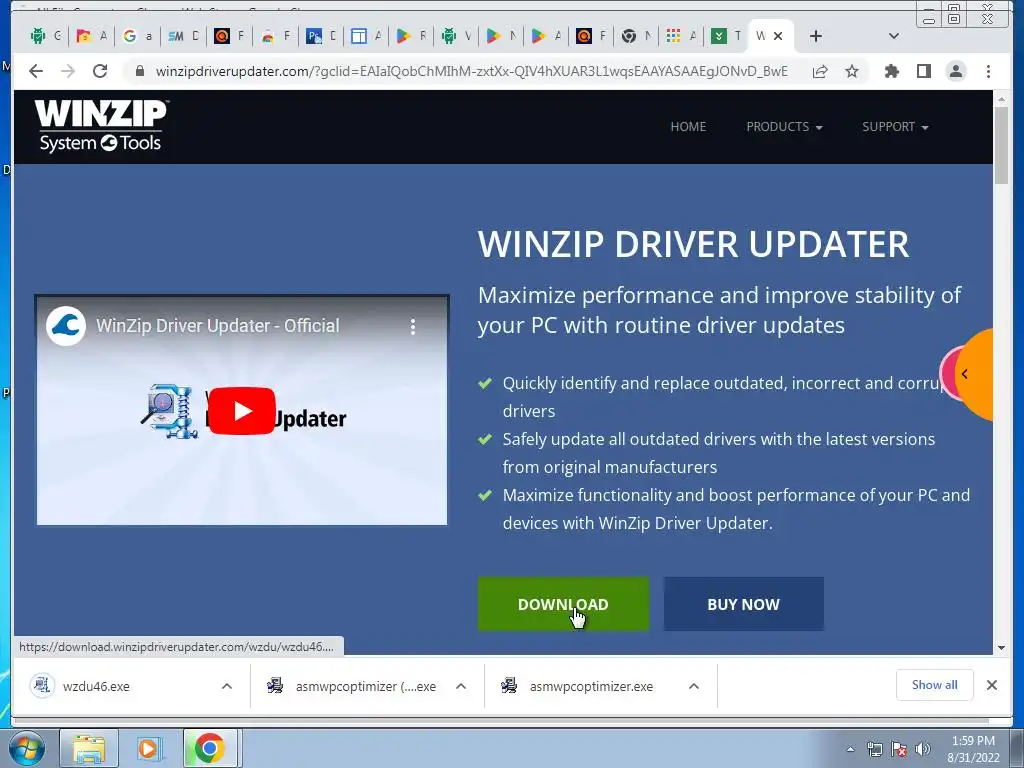
Task: Click the green DOWNLOAD button
Action: tap(563, 603)
